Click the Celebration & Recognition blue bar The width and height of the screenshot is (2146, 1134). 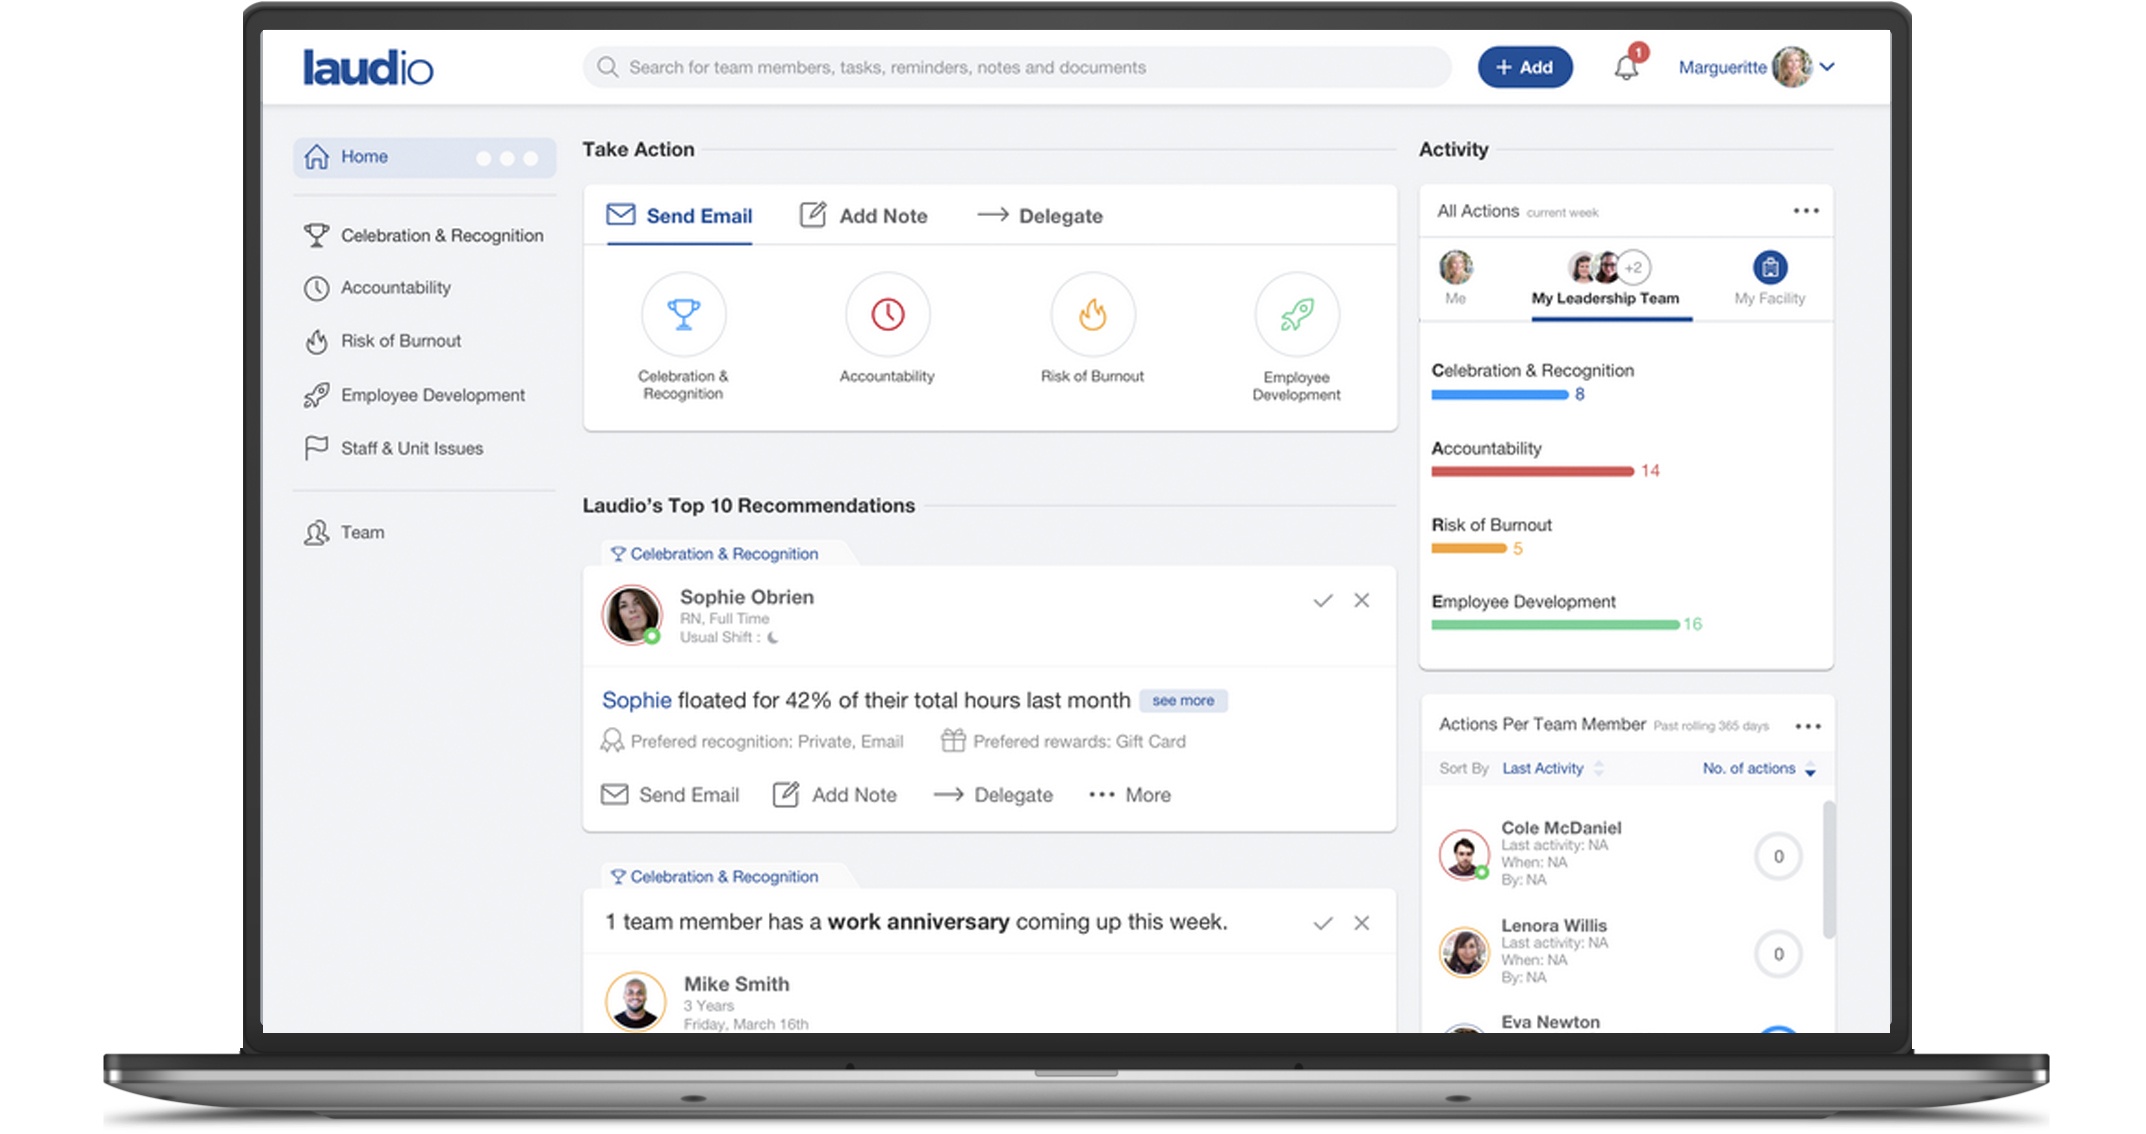1500,395
